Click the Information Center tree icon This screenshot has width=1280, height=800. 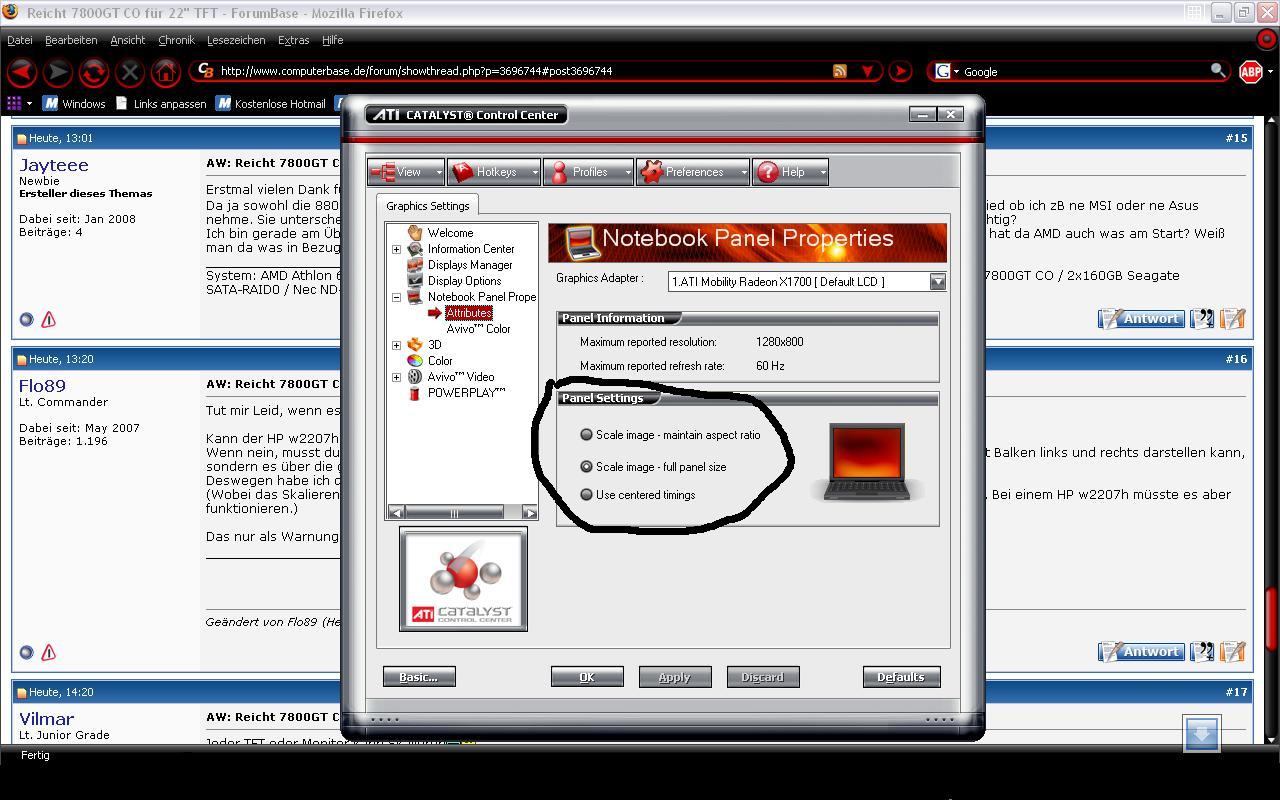(415, 249)
